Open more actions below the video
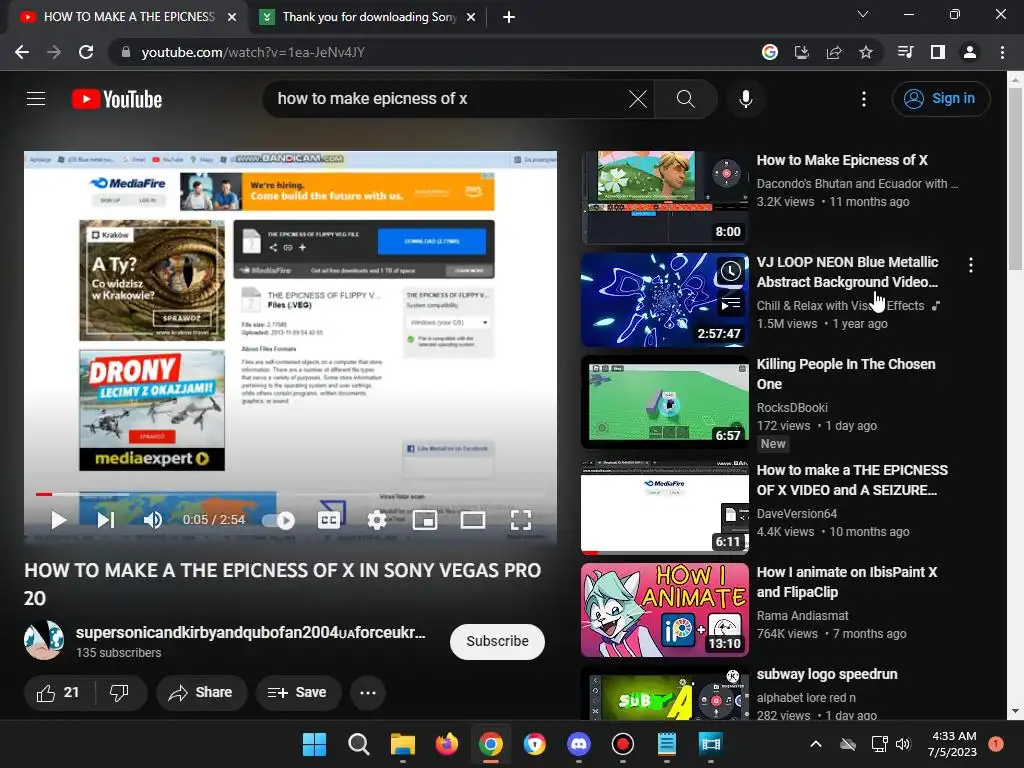This screenshot has width=1024, height=768. coord(368,693)
